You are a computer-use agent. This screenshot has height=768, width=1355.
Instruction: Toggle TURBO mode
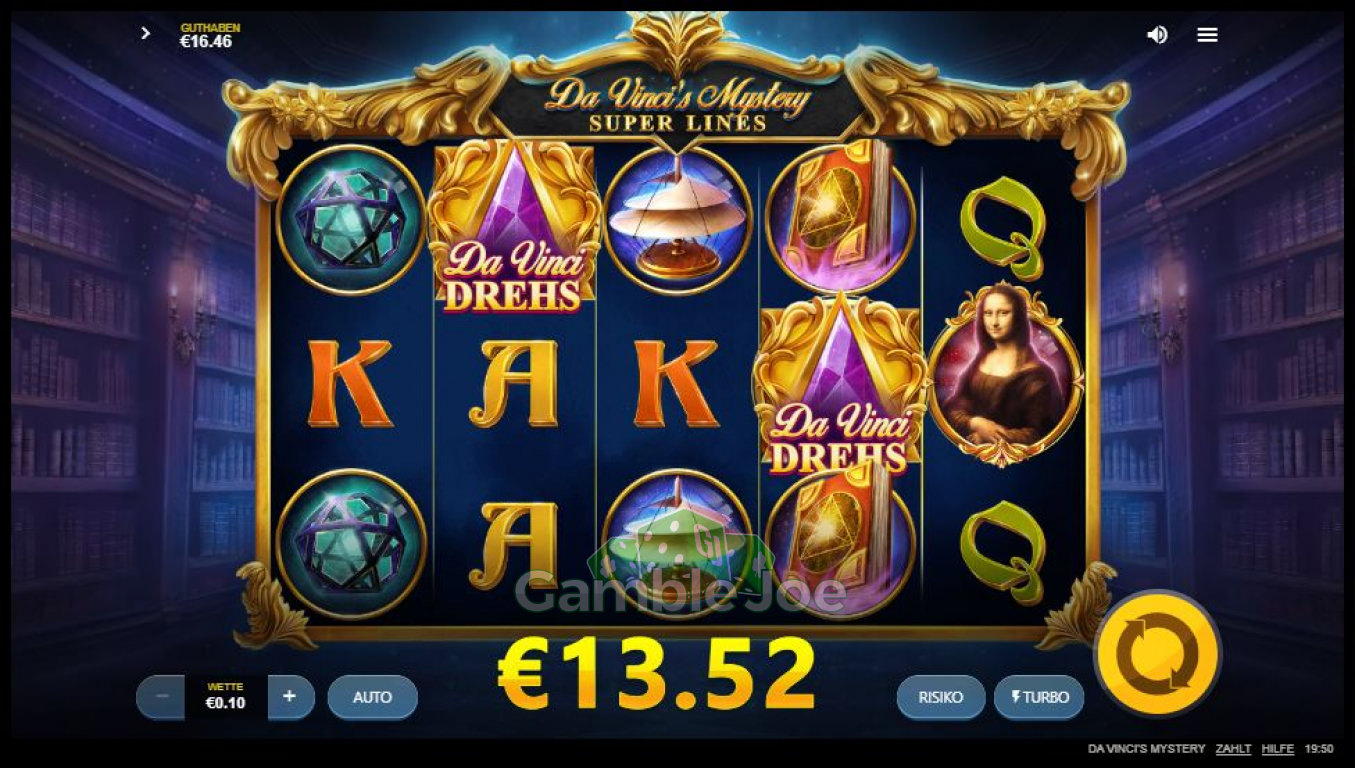tap(1039, 697)
